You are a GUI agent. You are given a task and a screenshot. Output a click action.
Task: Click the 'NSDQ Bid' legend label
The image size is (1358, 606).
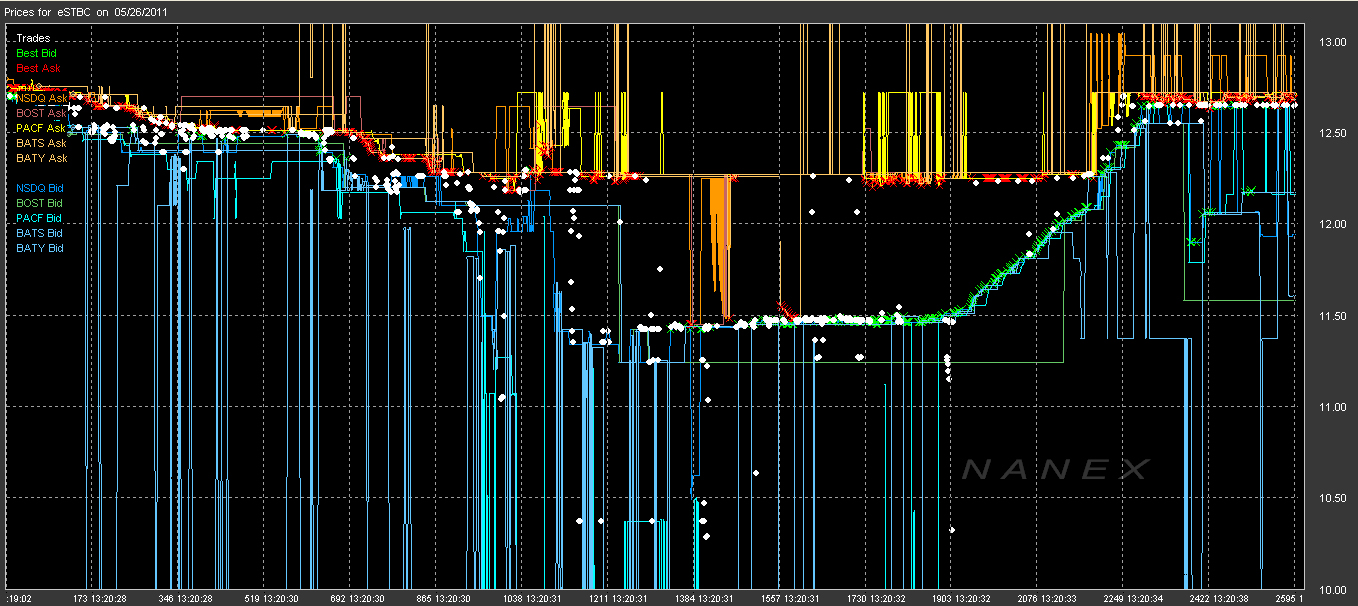tap(39, 187)
